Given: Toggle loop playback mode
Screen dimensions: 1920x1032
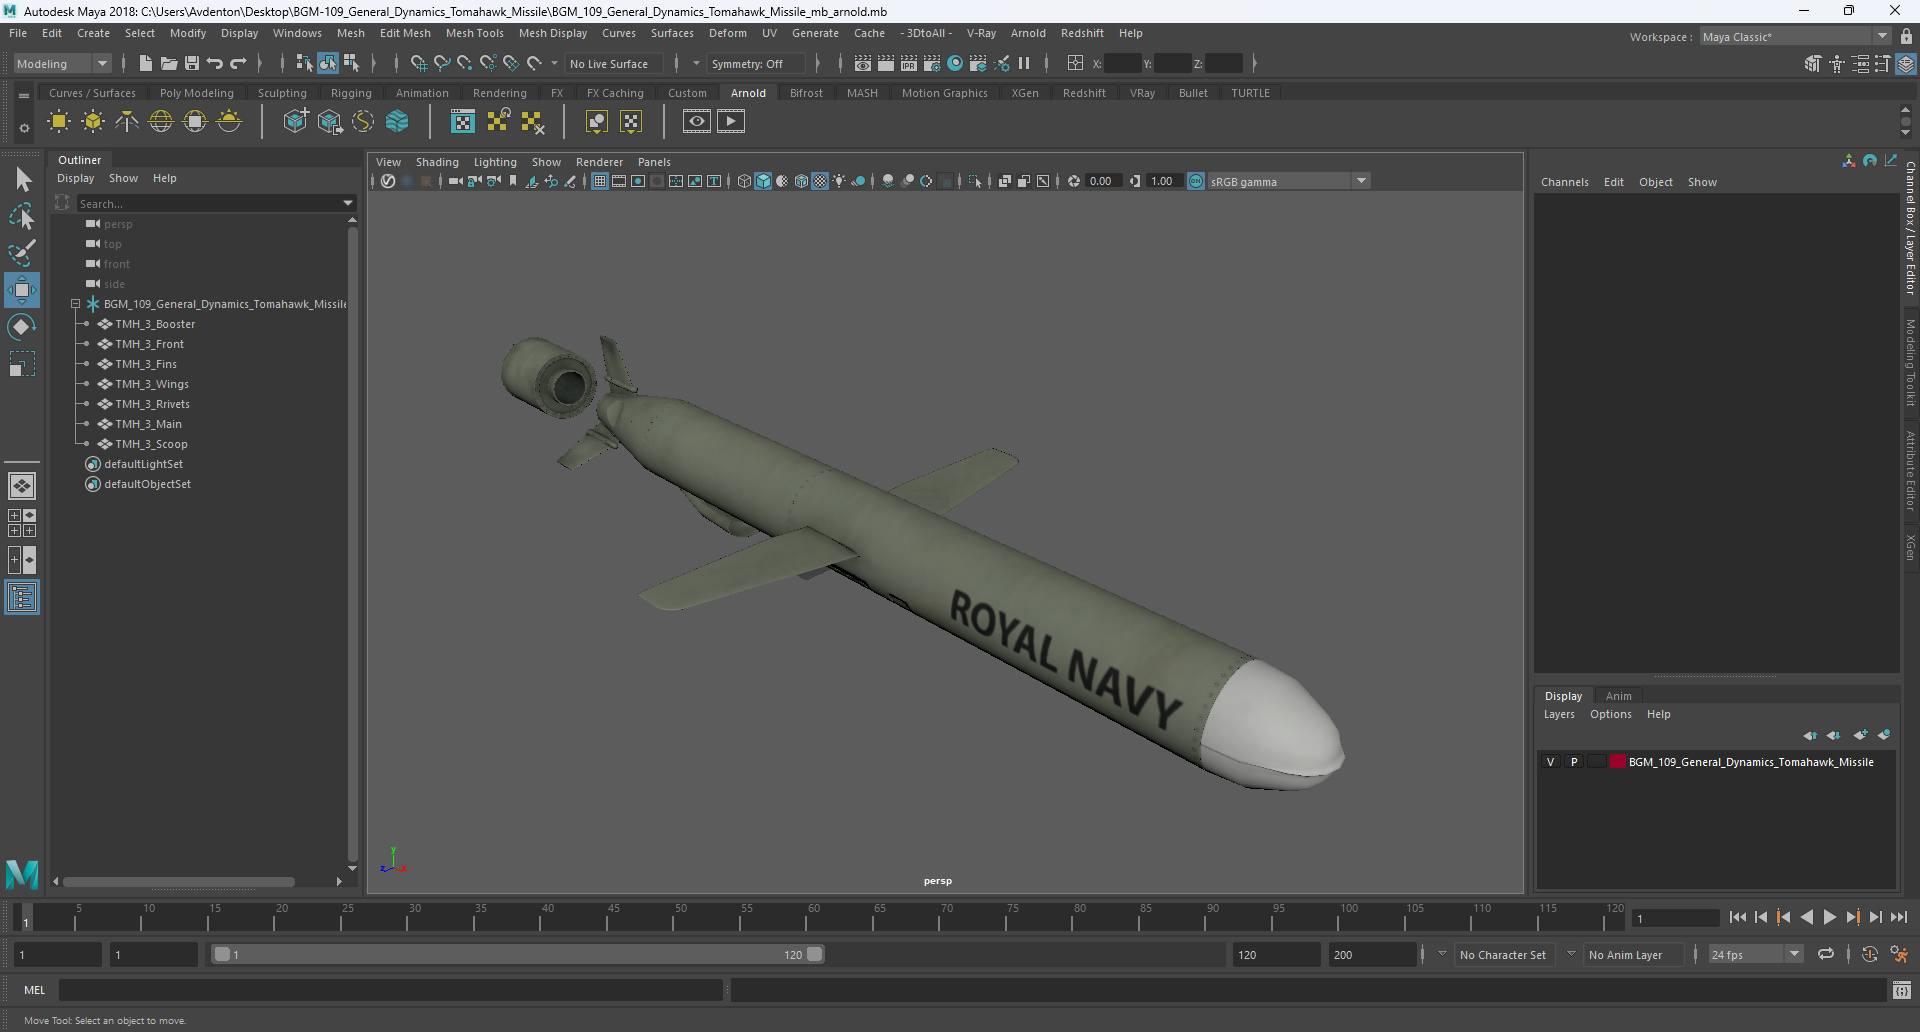Looking at the screenshot, I should pos(1826,954).
